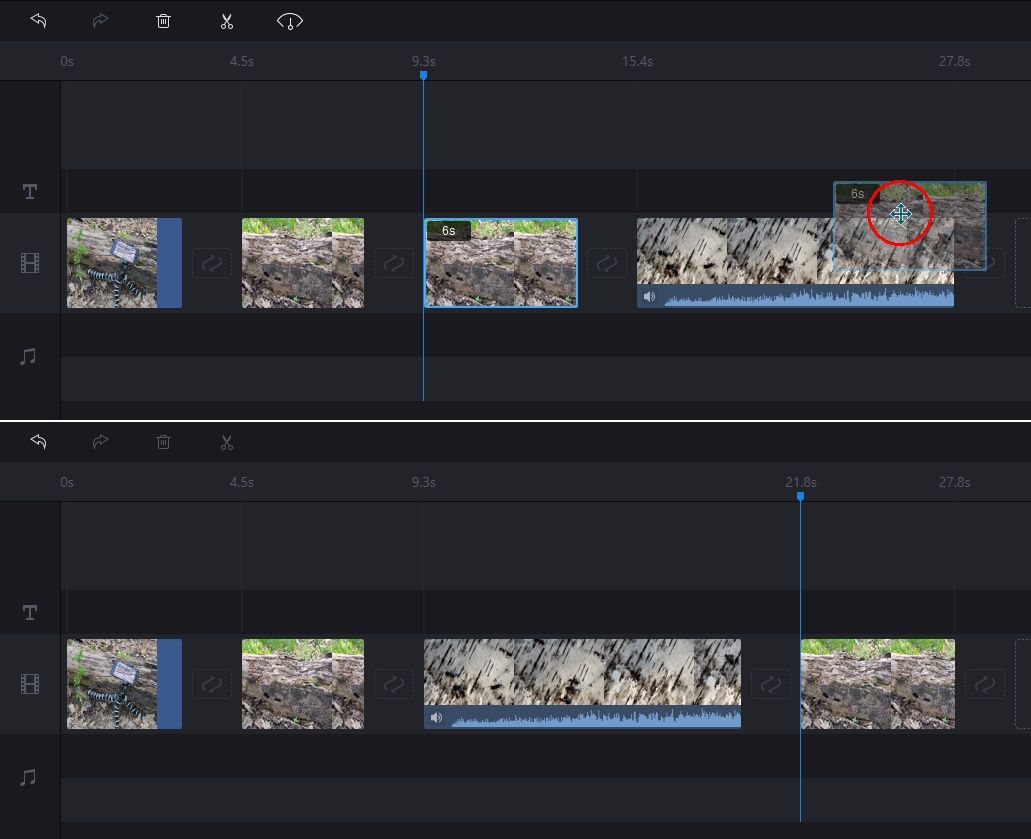1031x839 pixels.
Task: Click the video track film icon in the upper timeline
Action: point(30,263)
